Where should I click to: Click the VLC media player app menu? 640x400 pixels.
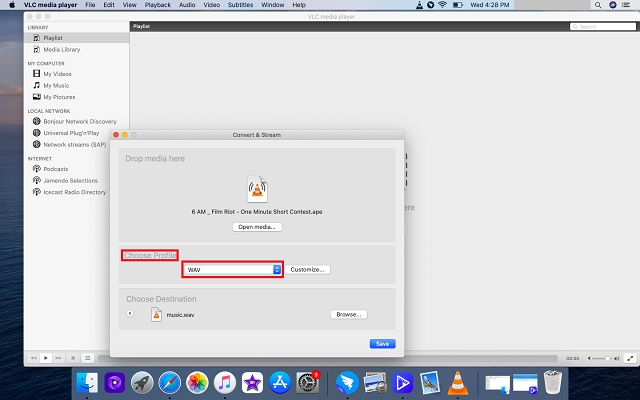click(50, 5)
